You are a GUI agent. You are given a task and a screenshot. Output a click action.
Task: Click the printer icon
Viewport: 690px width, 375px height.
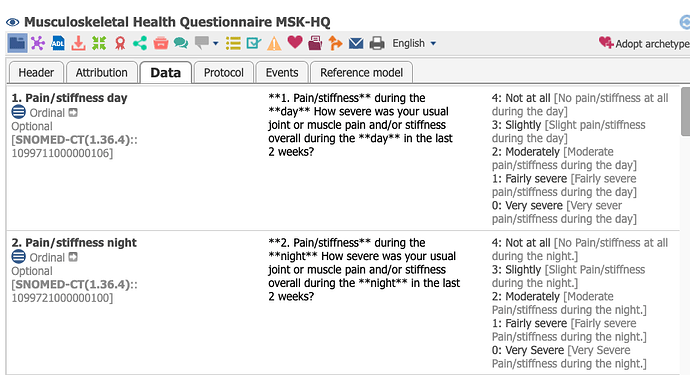(x=377, y=43)
